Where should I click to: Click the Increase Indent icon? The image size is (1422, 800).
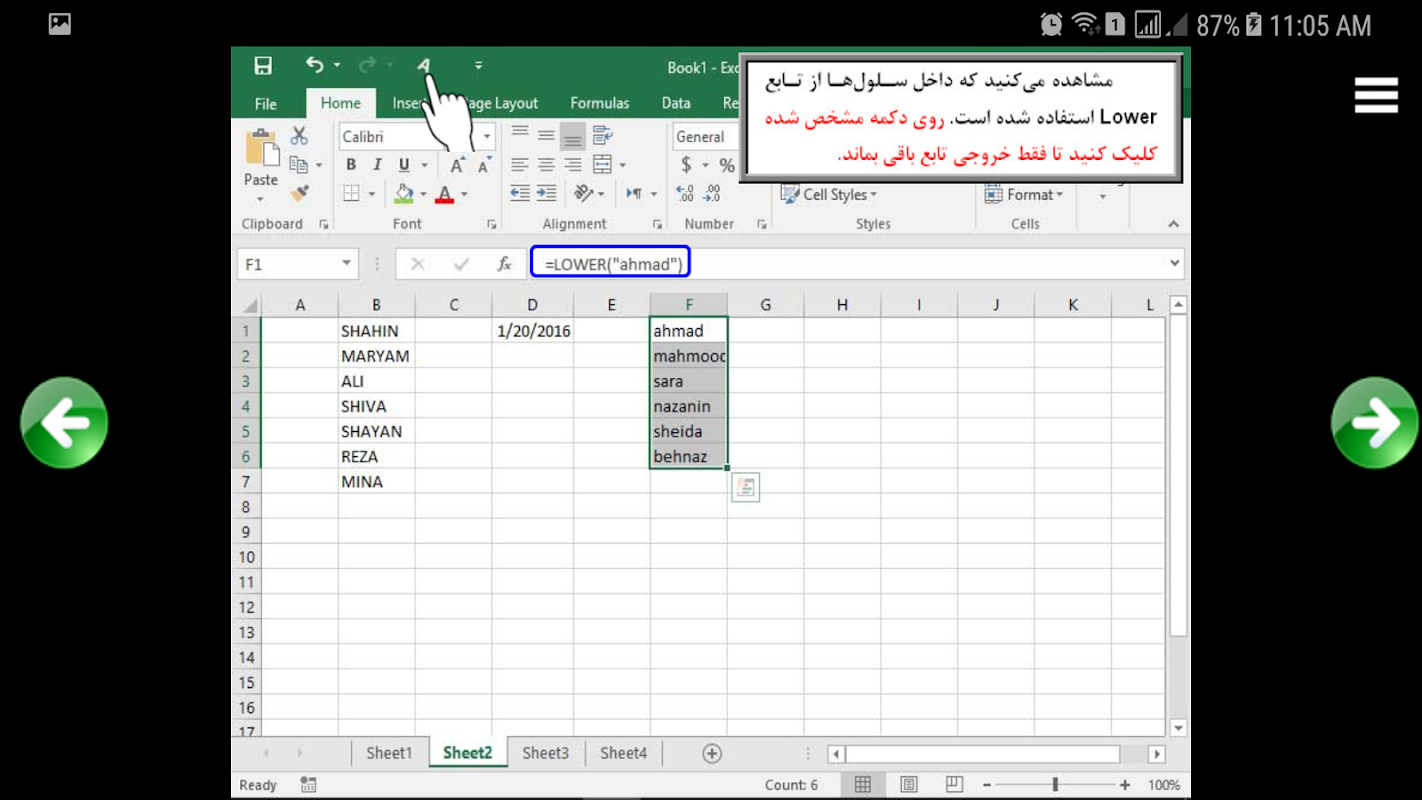(x=546, y=193)
